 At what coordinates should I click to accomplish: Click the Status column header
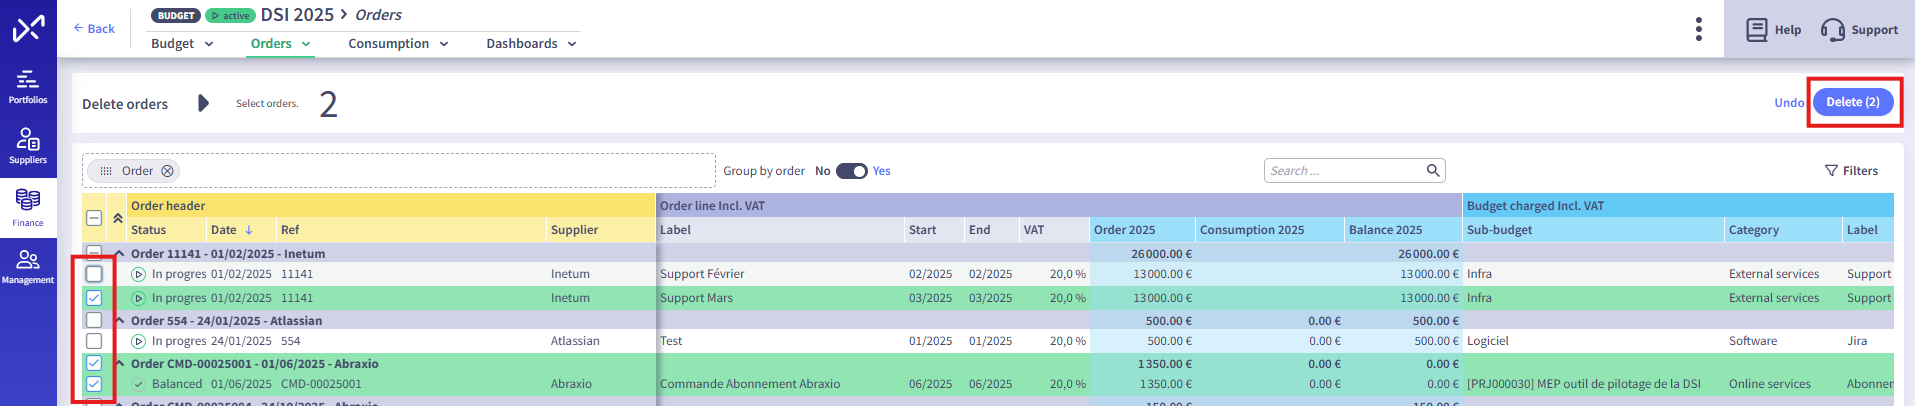coord(148,230)
